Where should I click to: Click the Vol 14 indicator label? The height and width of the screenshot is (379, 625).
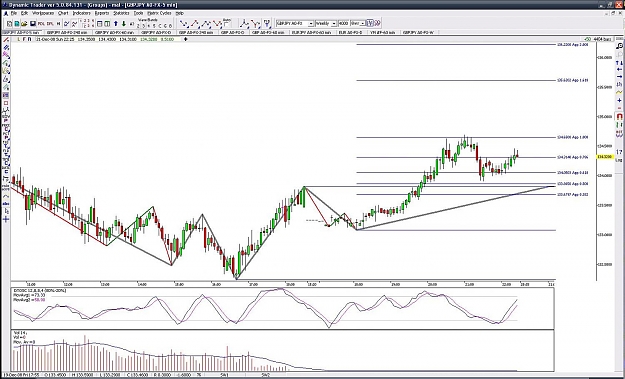click(x=20, y=332)
